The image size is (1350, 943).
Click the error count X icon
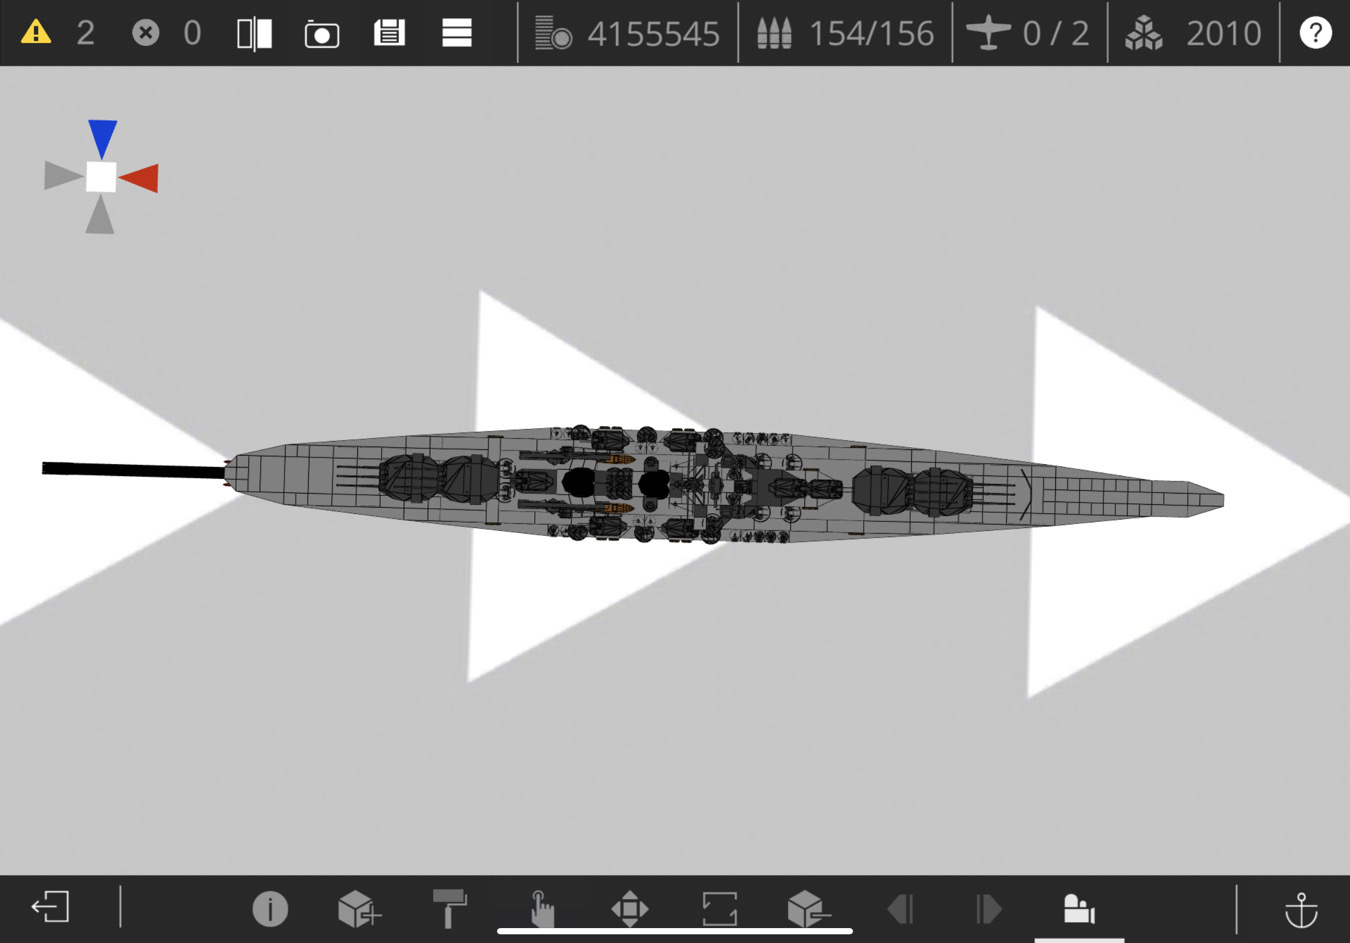pos(146,33)
